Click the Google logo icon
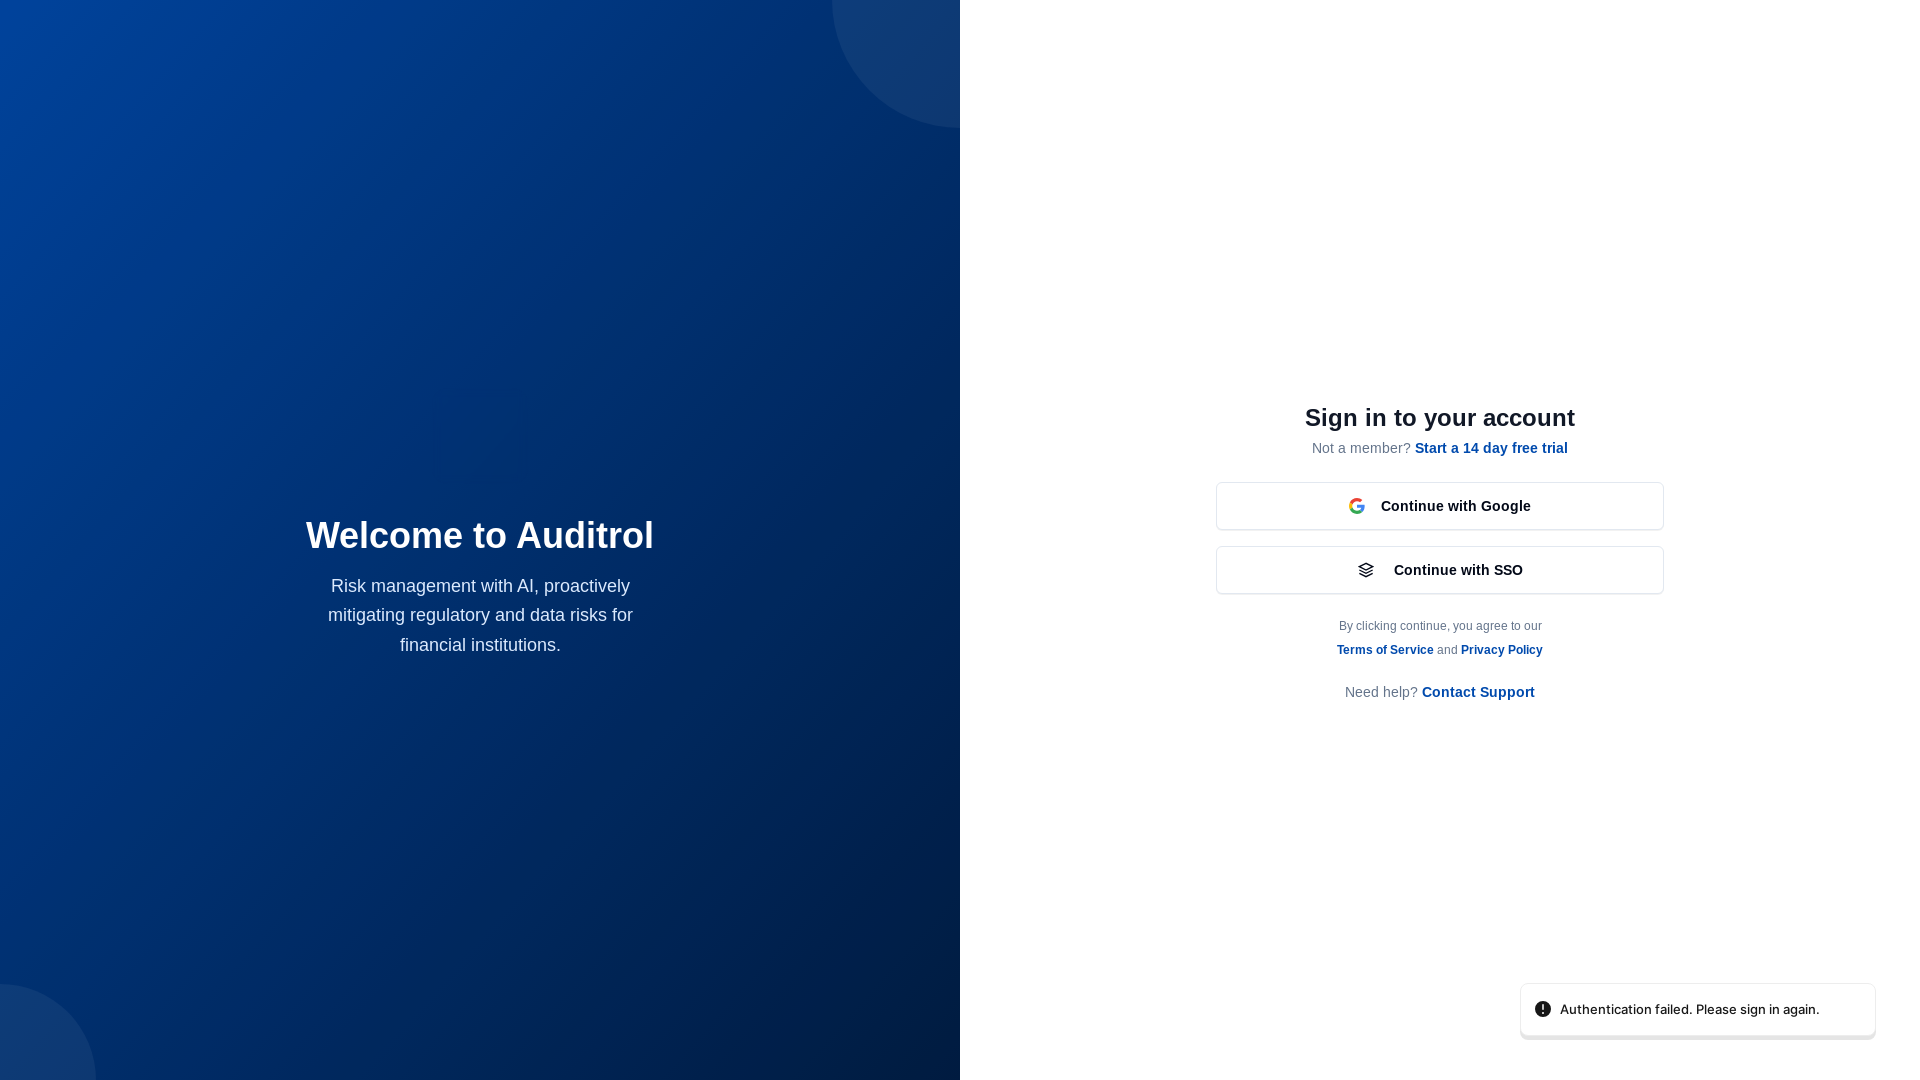This screenshot has height=1080, width=1920. pyautogui.click(x=1356, y=506)
